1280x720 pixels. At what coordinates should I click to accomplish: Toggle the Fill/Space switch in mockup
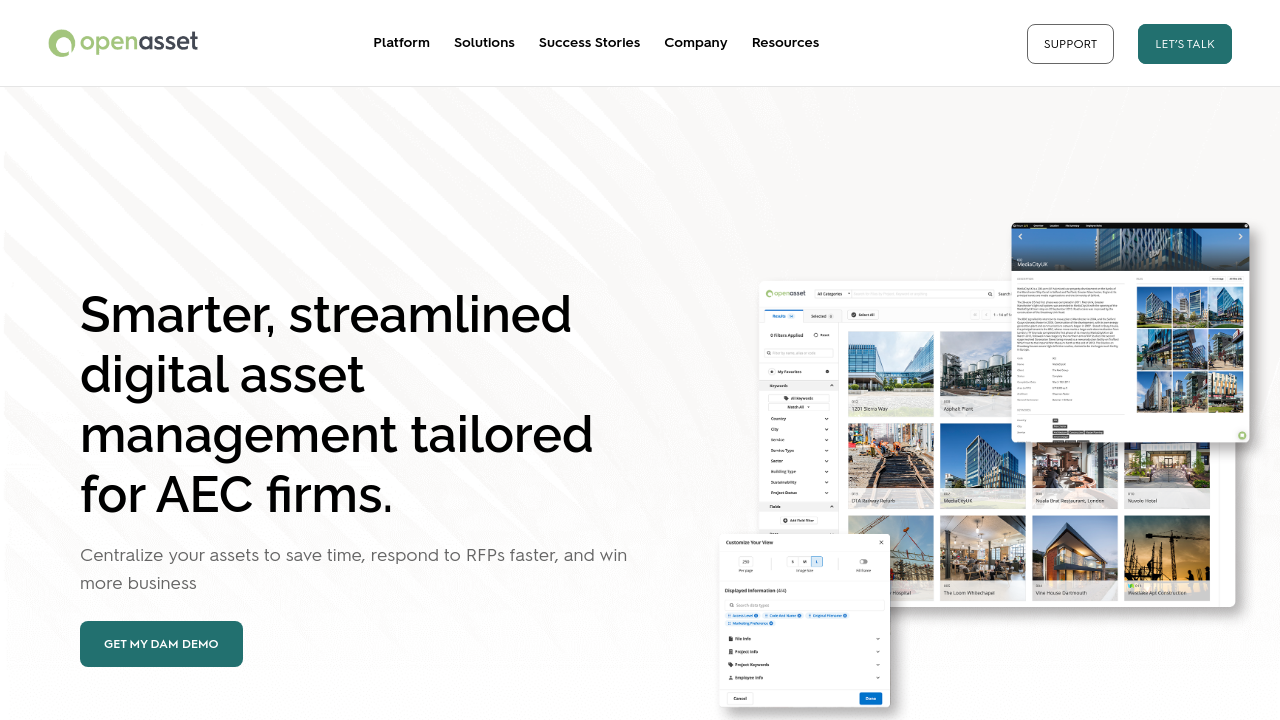863,561
